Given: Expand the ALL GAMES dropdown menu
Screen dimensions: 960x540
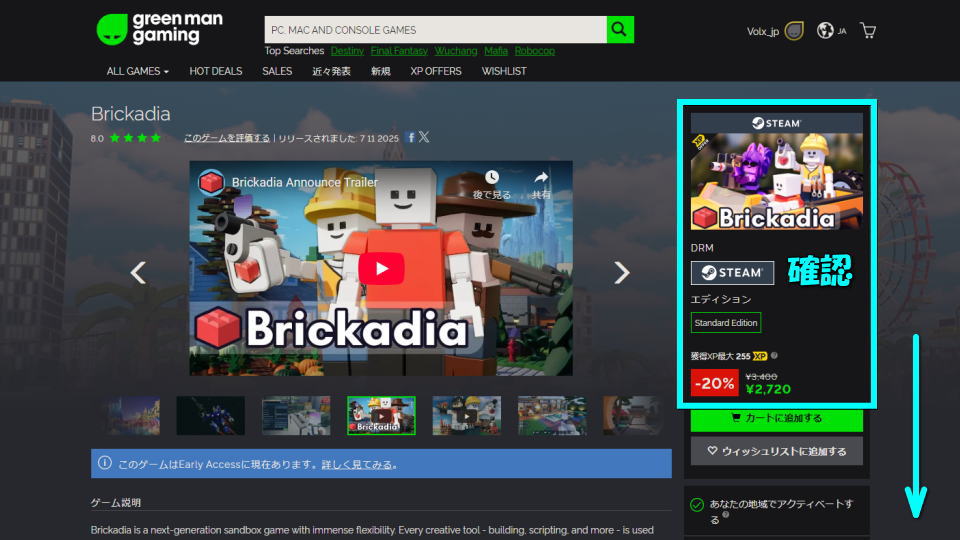Looking at the screenshot, I should [x=137, y=71].
